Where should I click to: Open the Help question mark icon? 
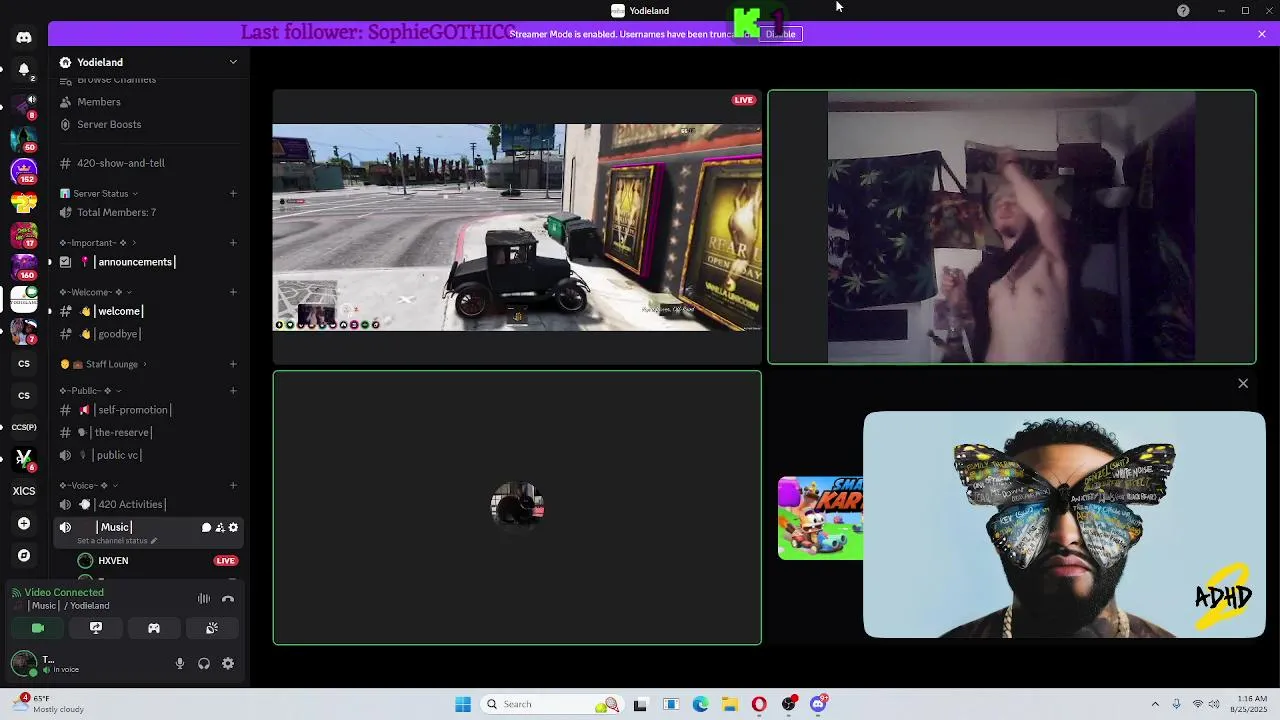click(x=1183, y=11)
